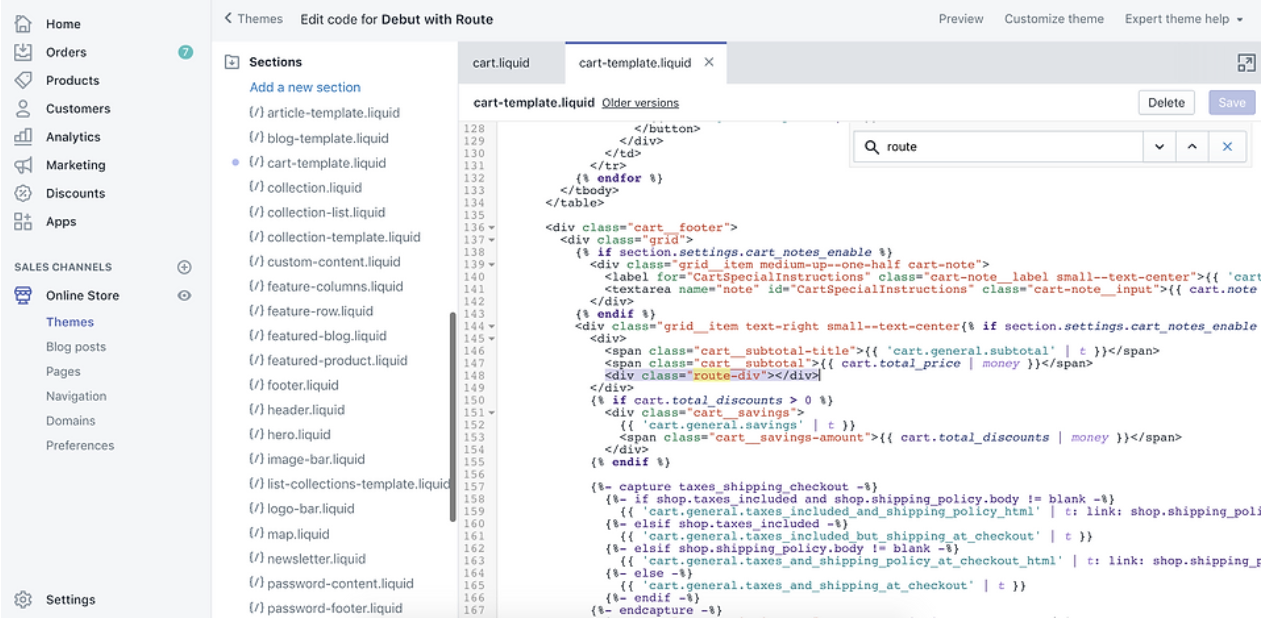
Task: Collapse code fold at line 137
Action: click(492, 240)
